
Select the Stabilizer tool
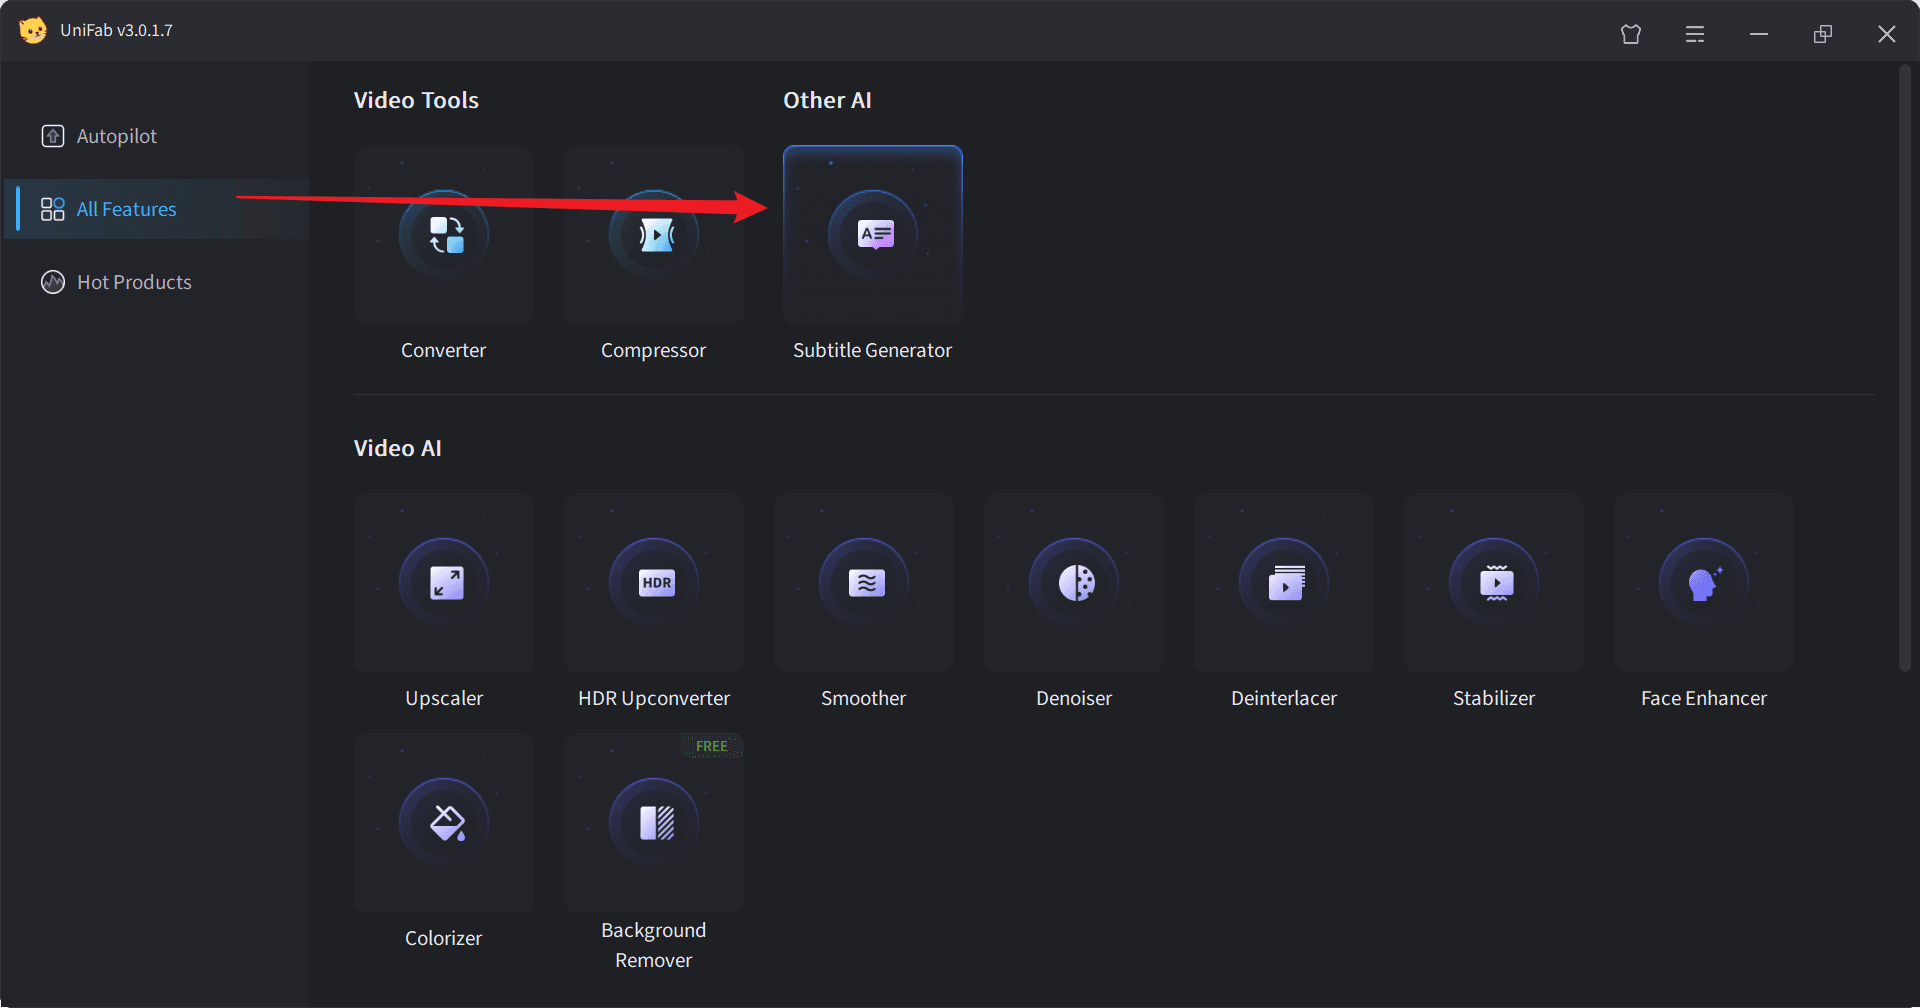[x=1494, y=583]
